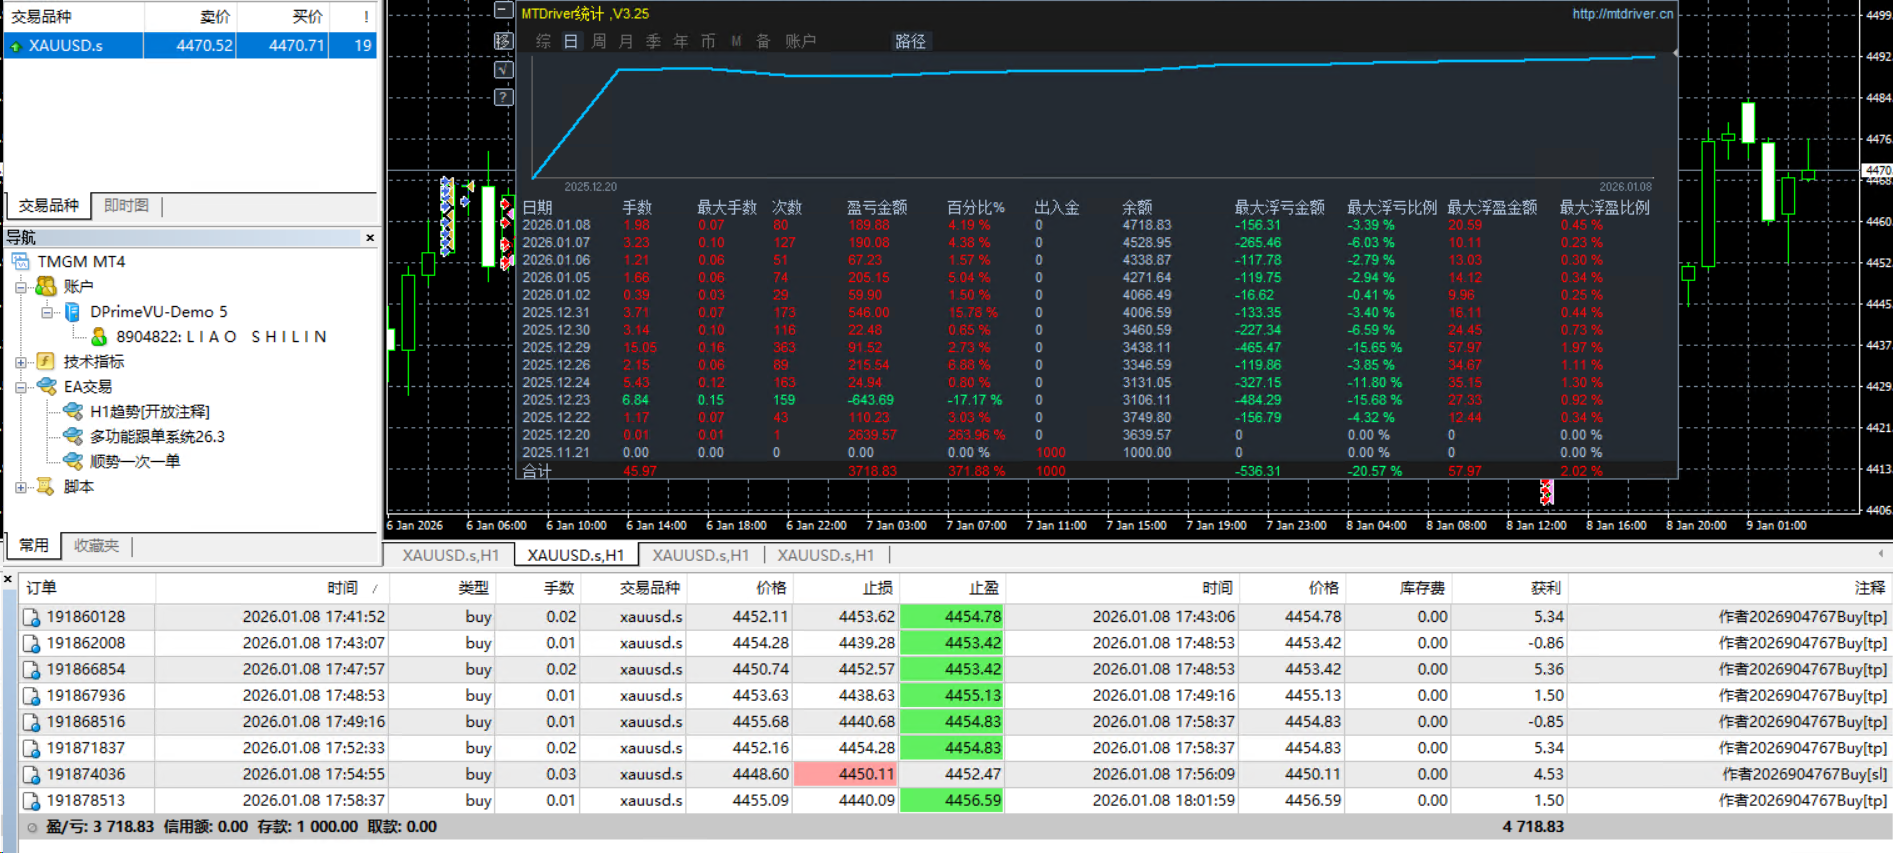
Task: Toggle the √ checkmark button beside statistics panel
Action: (503, 69)
